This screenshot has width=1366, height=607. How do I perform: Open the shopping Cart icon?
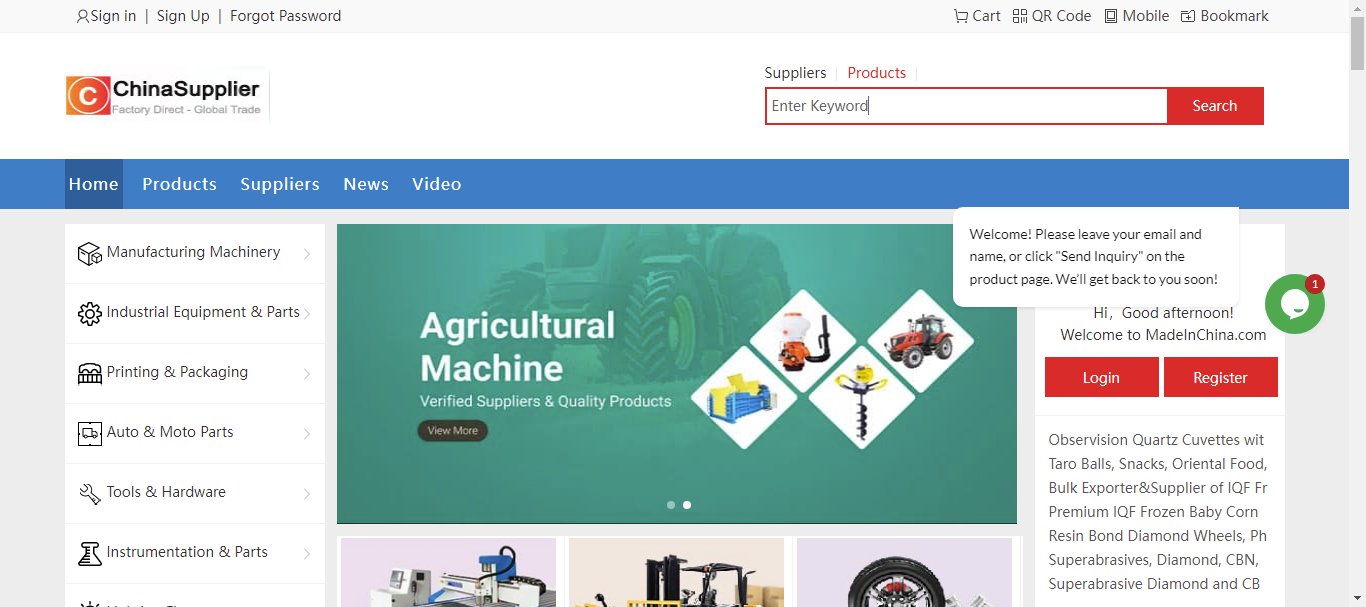[961, 16]
